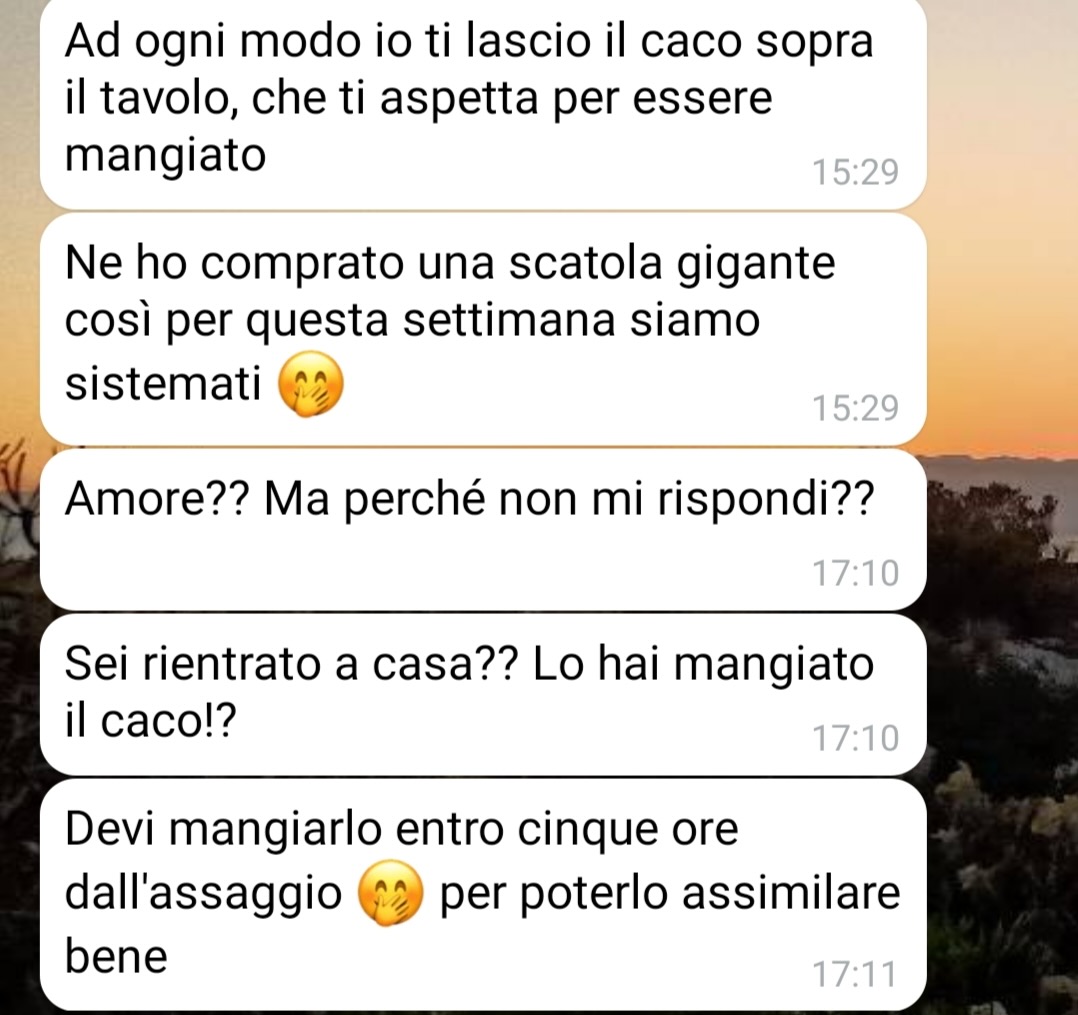Select the "Ne ho comprato una scatola gigante" message
The width and height of the screenshot is (1078, 1015).
point(483,329)
